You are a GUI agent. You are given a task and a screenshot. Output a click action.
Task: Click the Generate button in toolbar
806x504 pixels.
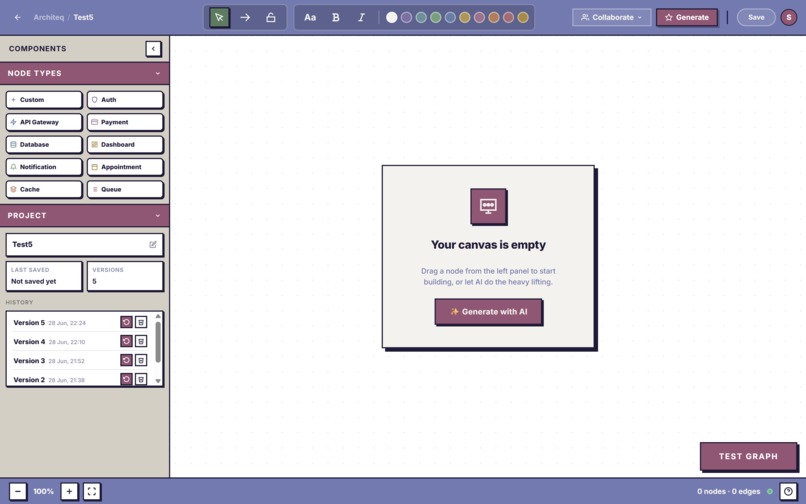[x=687, y=17]
